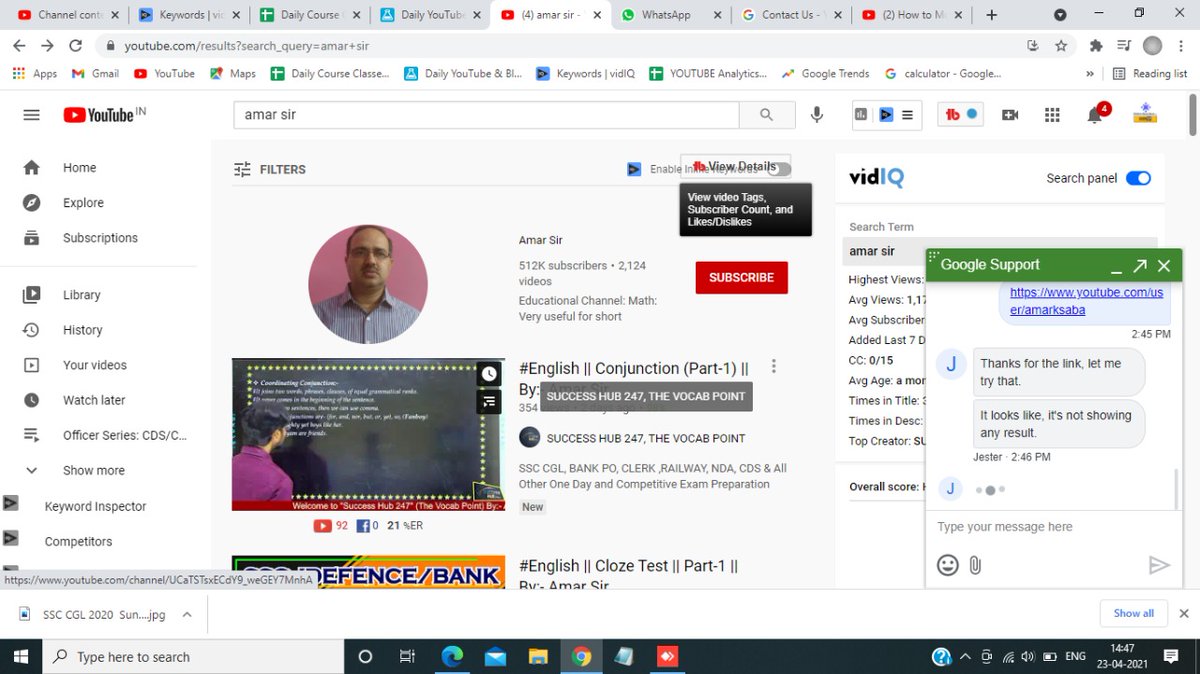Open the SUCCESS HUB 247 channel link
This screenshot has width=1200, height=674.
click(646, 438)
